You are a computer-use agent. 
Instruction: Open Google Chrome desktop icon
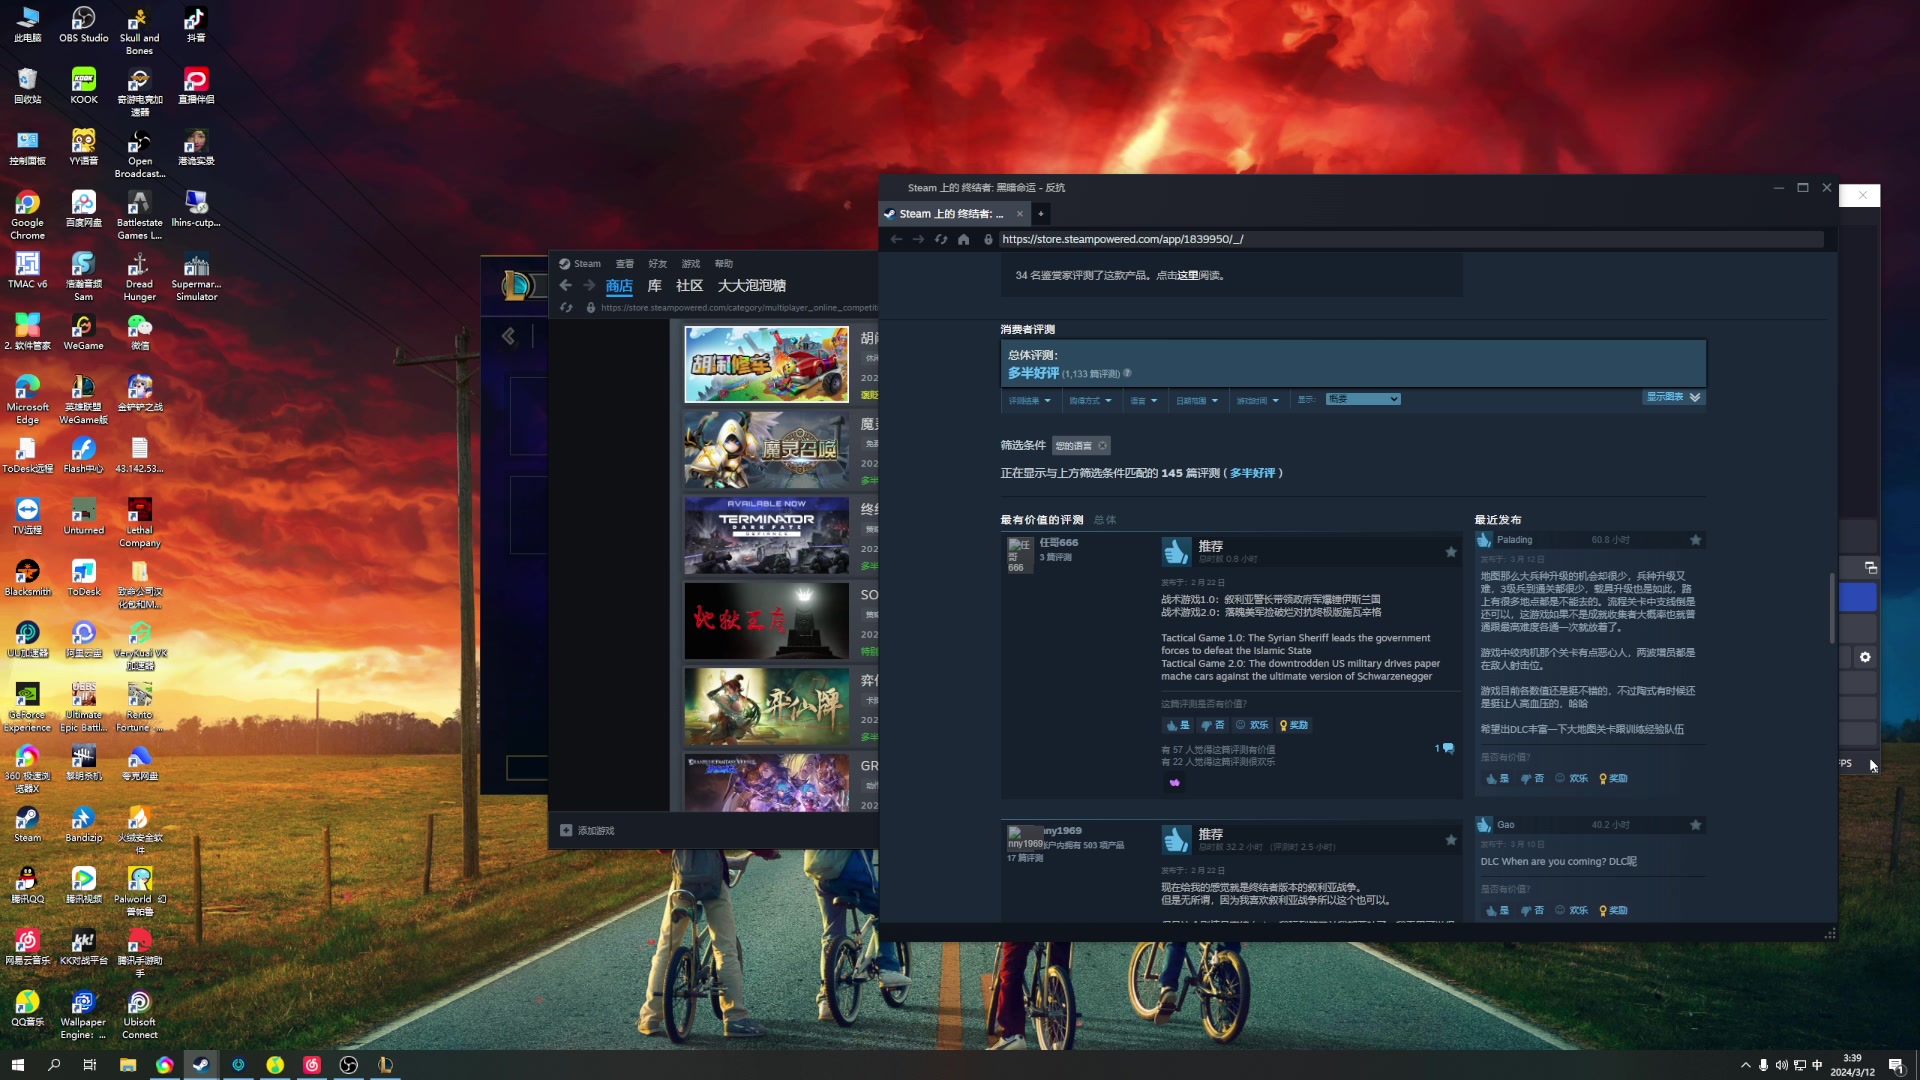tap(27, 215)
